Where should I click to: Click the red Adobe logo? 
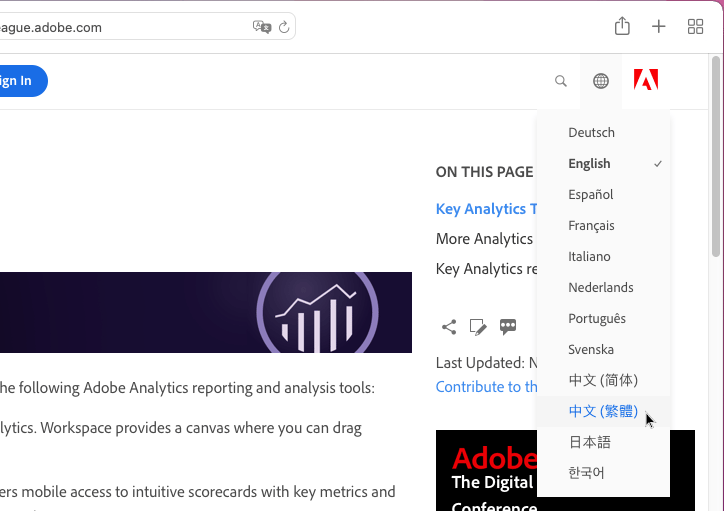tap(646, 79)
